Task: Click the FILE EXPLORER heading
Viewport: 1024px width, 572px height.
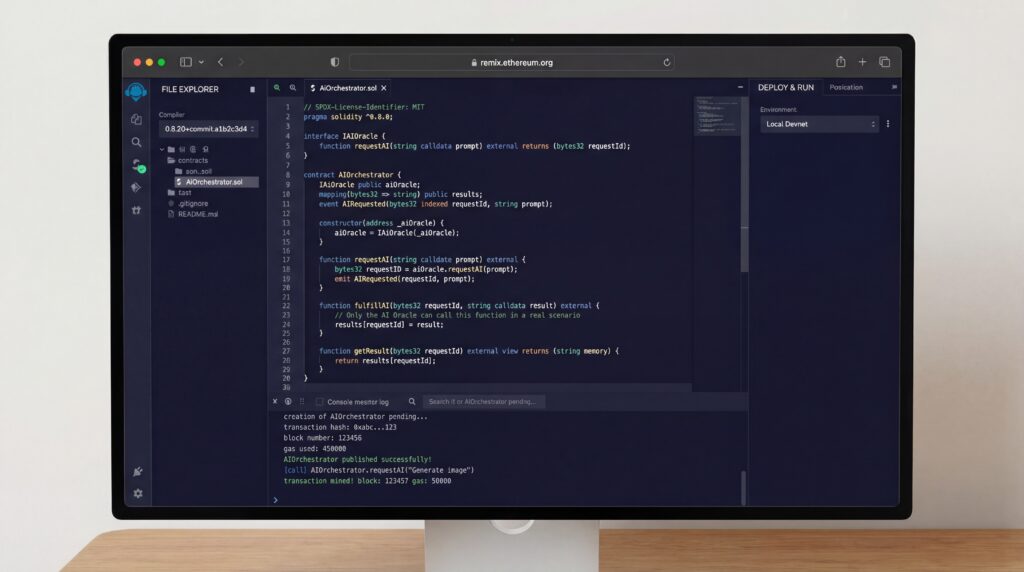Action: 190,89
